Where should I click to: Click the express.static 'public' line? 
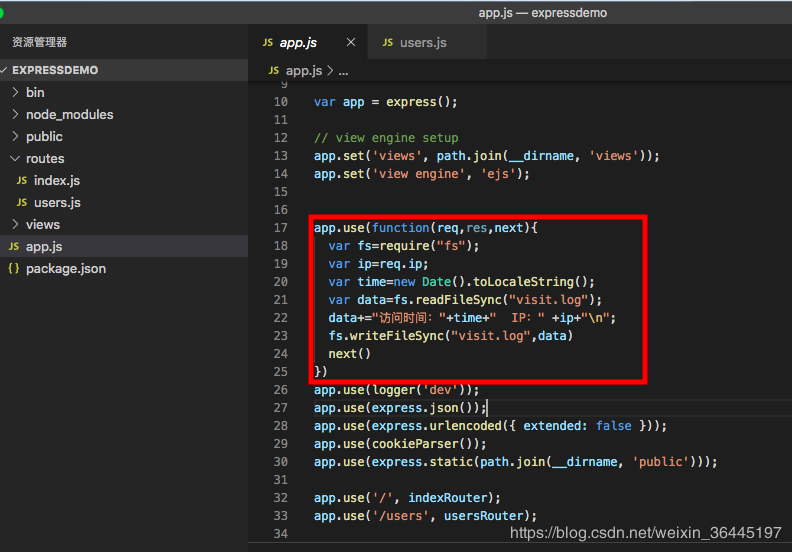click(x=515, y=462)
